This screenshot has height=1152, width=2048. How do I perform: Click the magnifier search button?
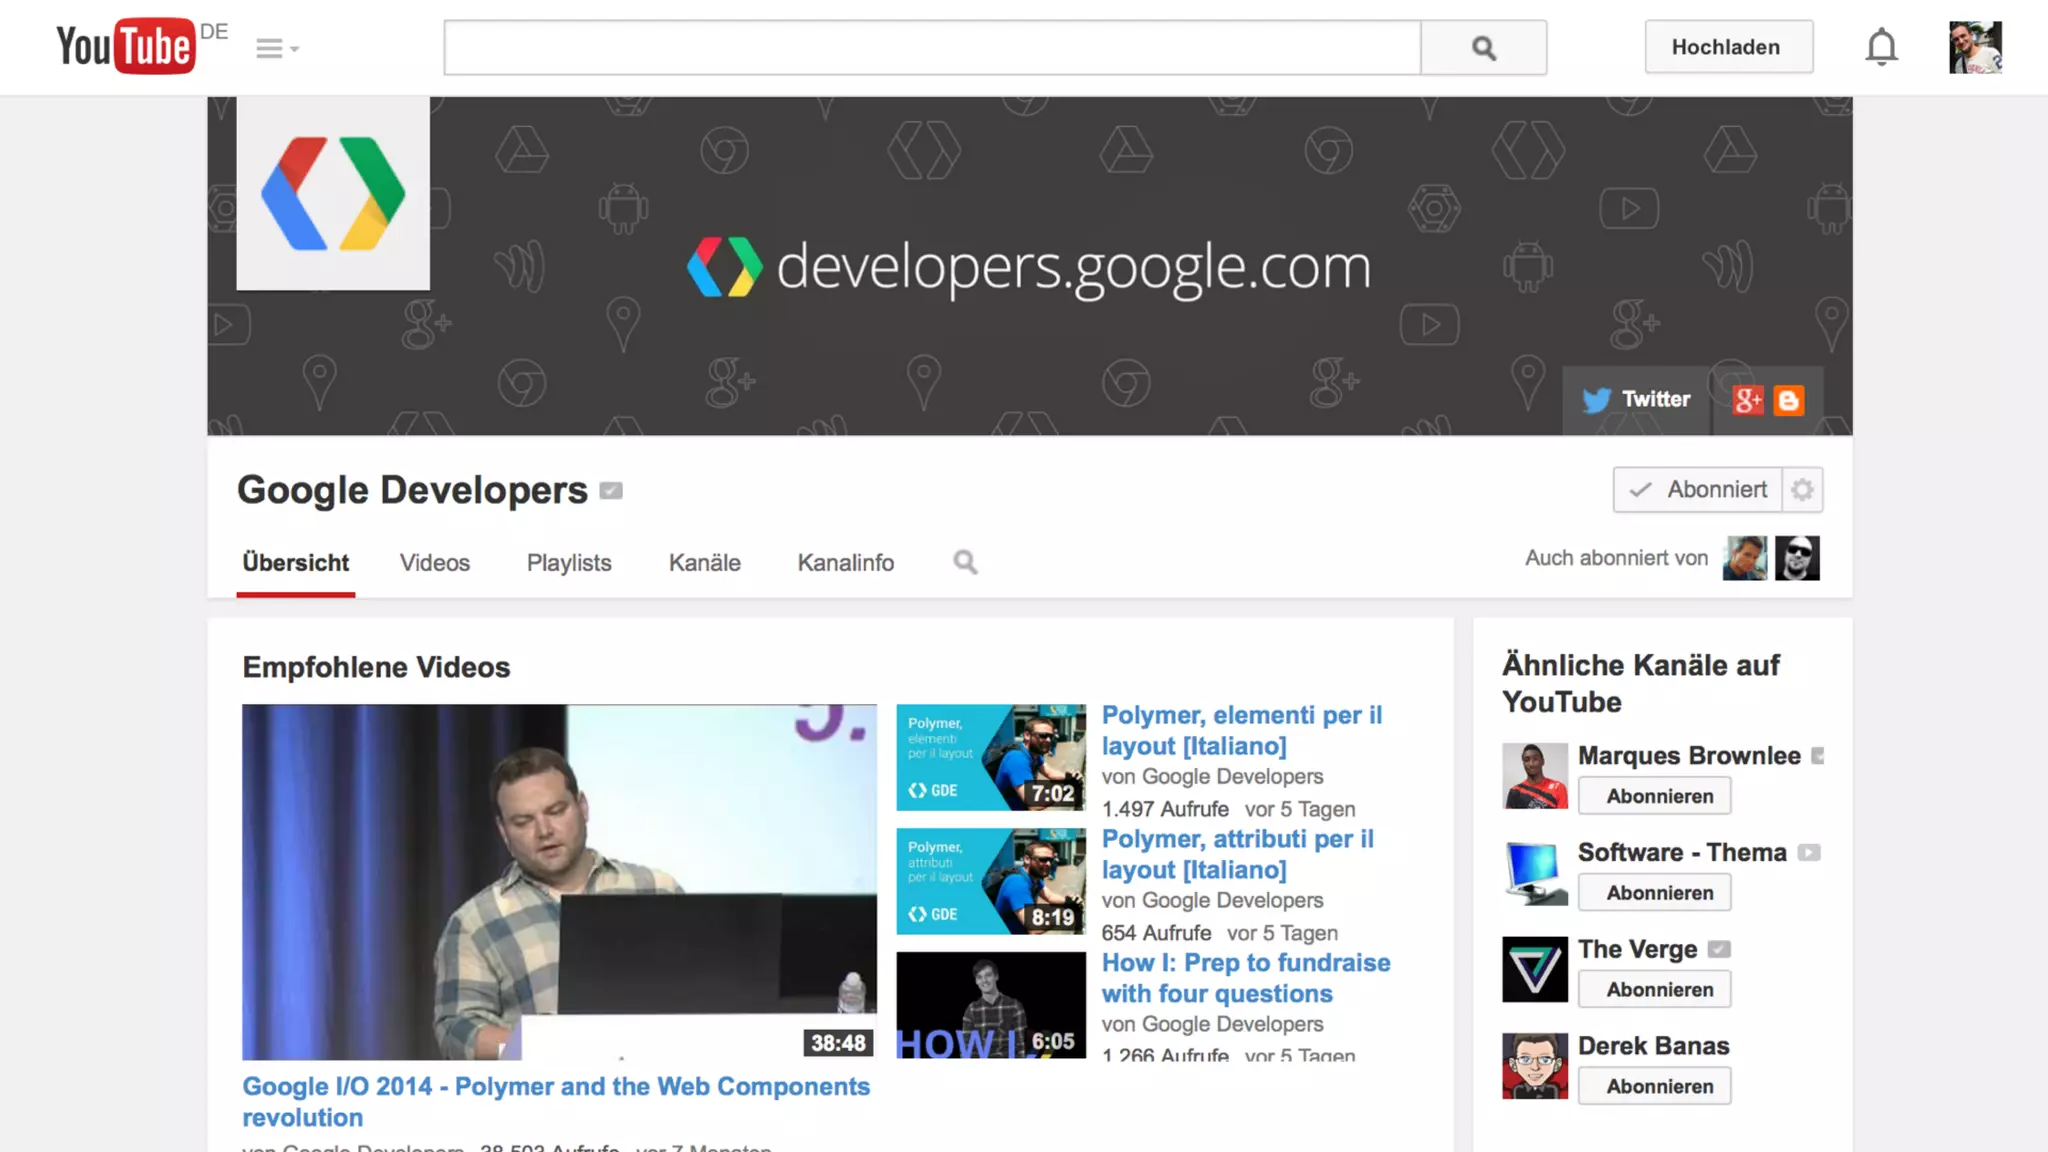(1483, 48)
